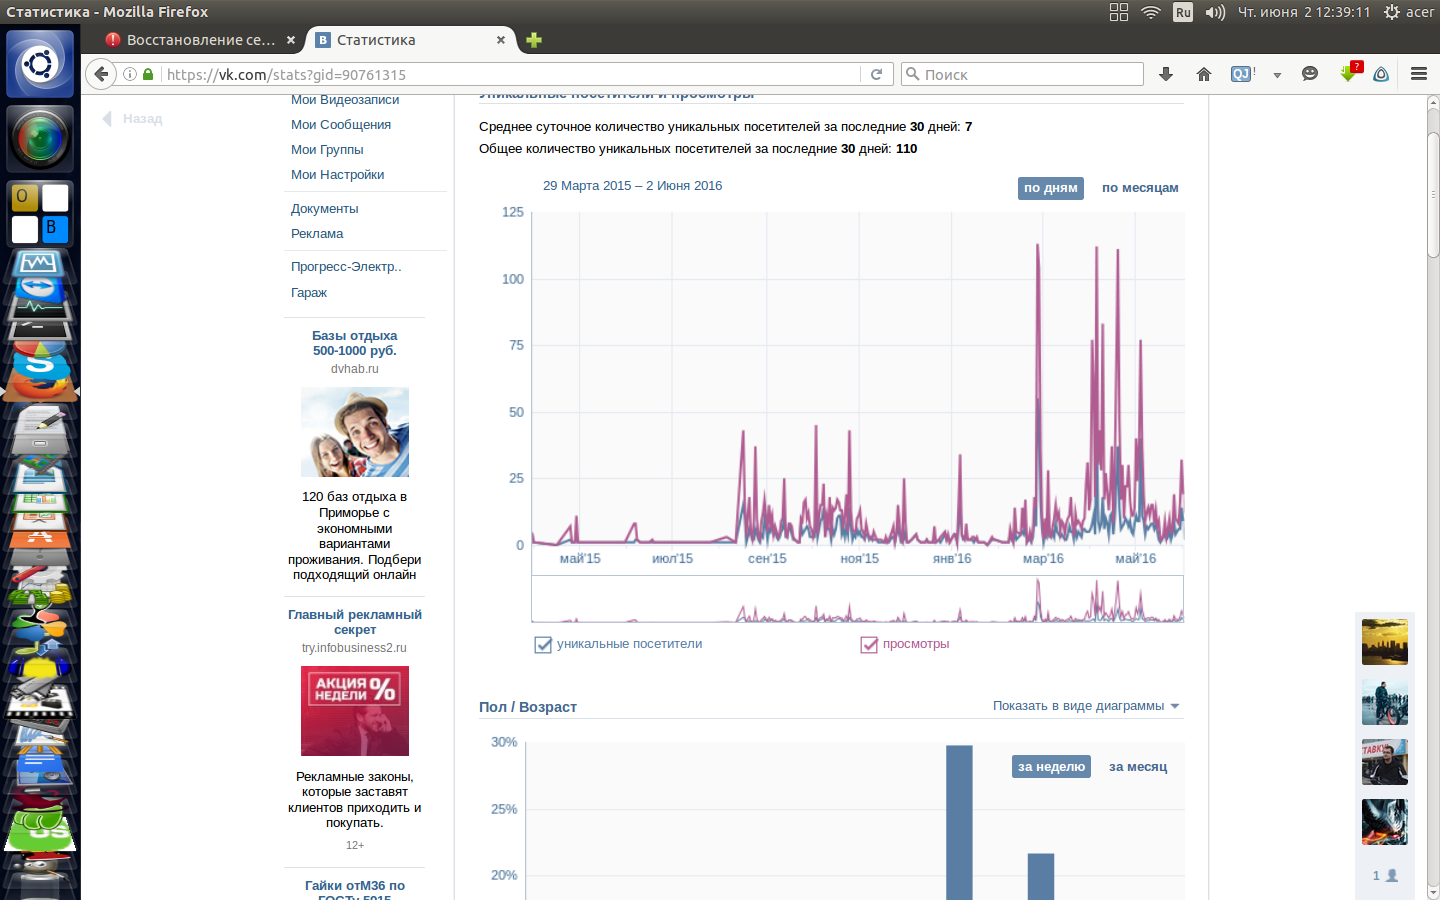Image resolution: width=1440 pixels, height=900 pixels.
Task: Click the online friends counter icon
Action: tap(1385, 876)
